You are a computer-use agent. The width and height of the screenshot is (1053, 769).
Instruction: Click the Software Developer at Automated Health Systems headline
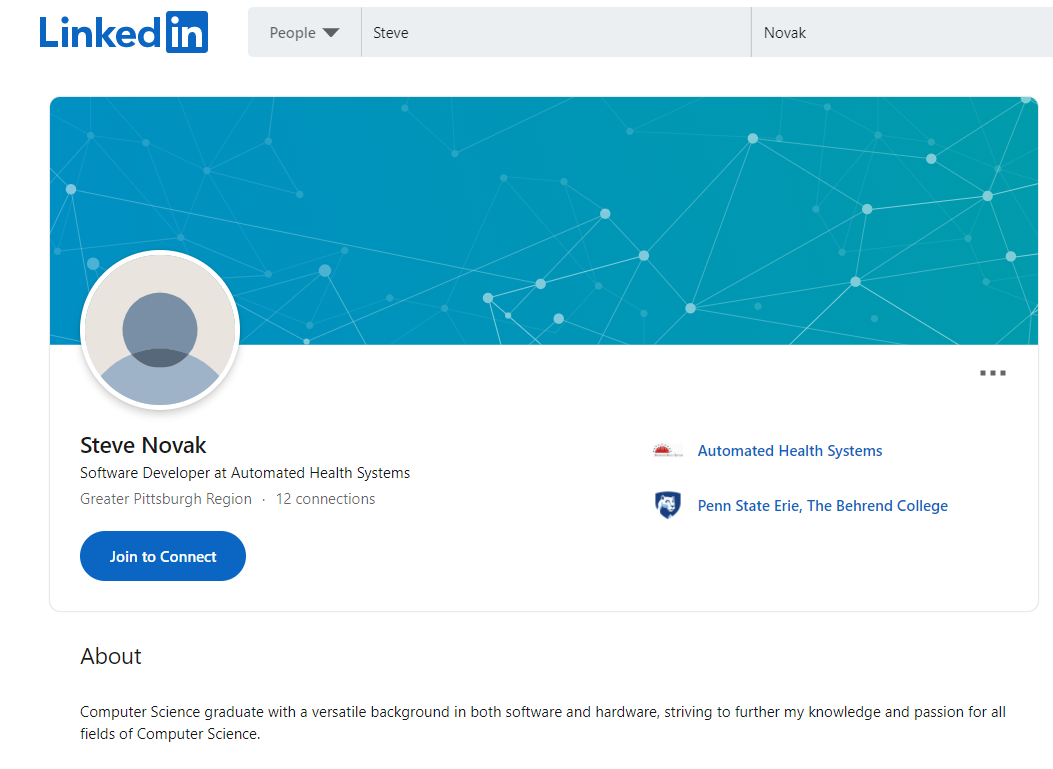(x=245, y=473)
